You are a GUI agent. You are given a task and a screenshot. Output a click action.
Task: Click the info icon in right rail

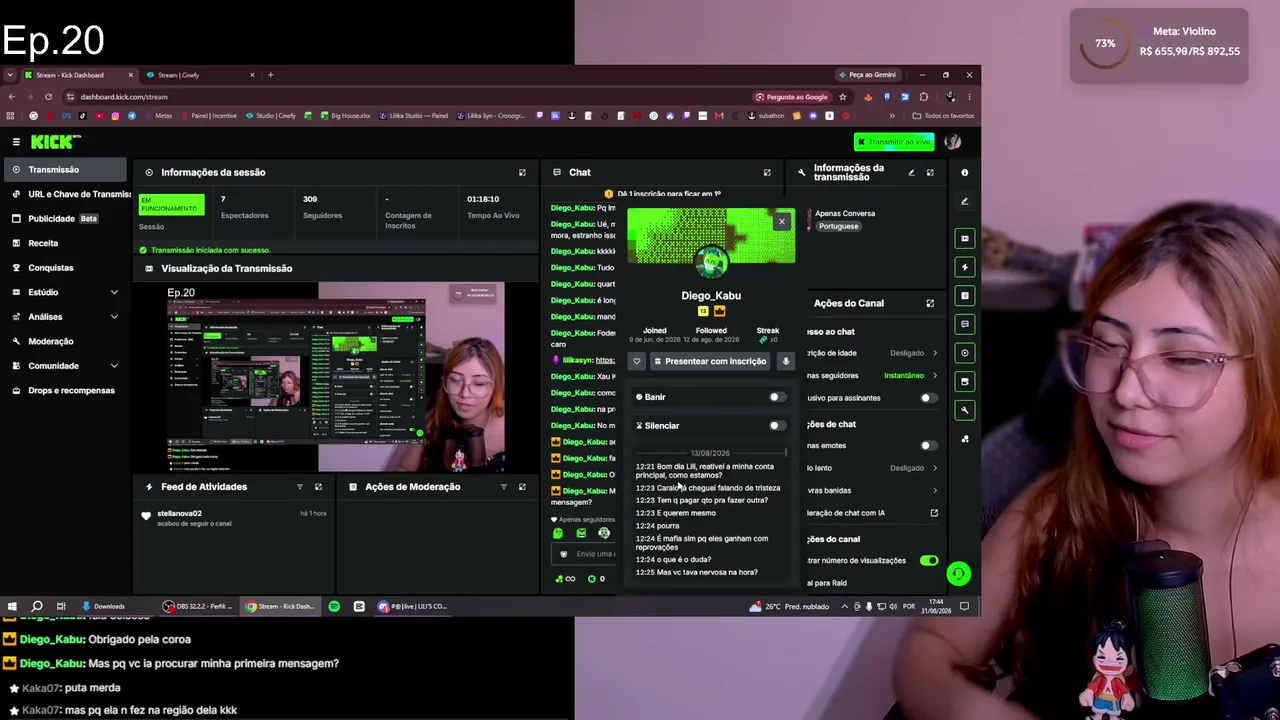[x=965, y=172]
